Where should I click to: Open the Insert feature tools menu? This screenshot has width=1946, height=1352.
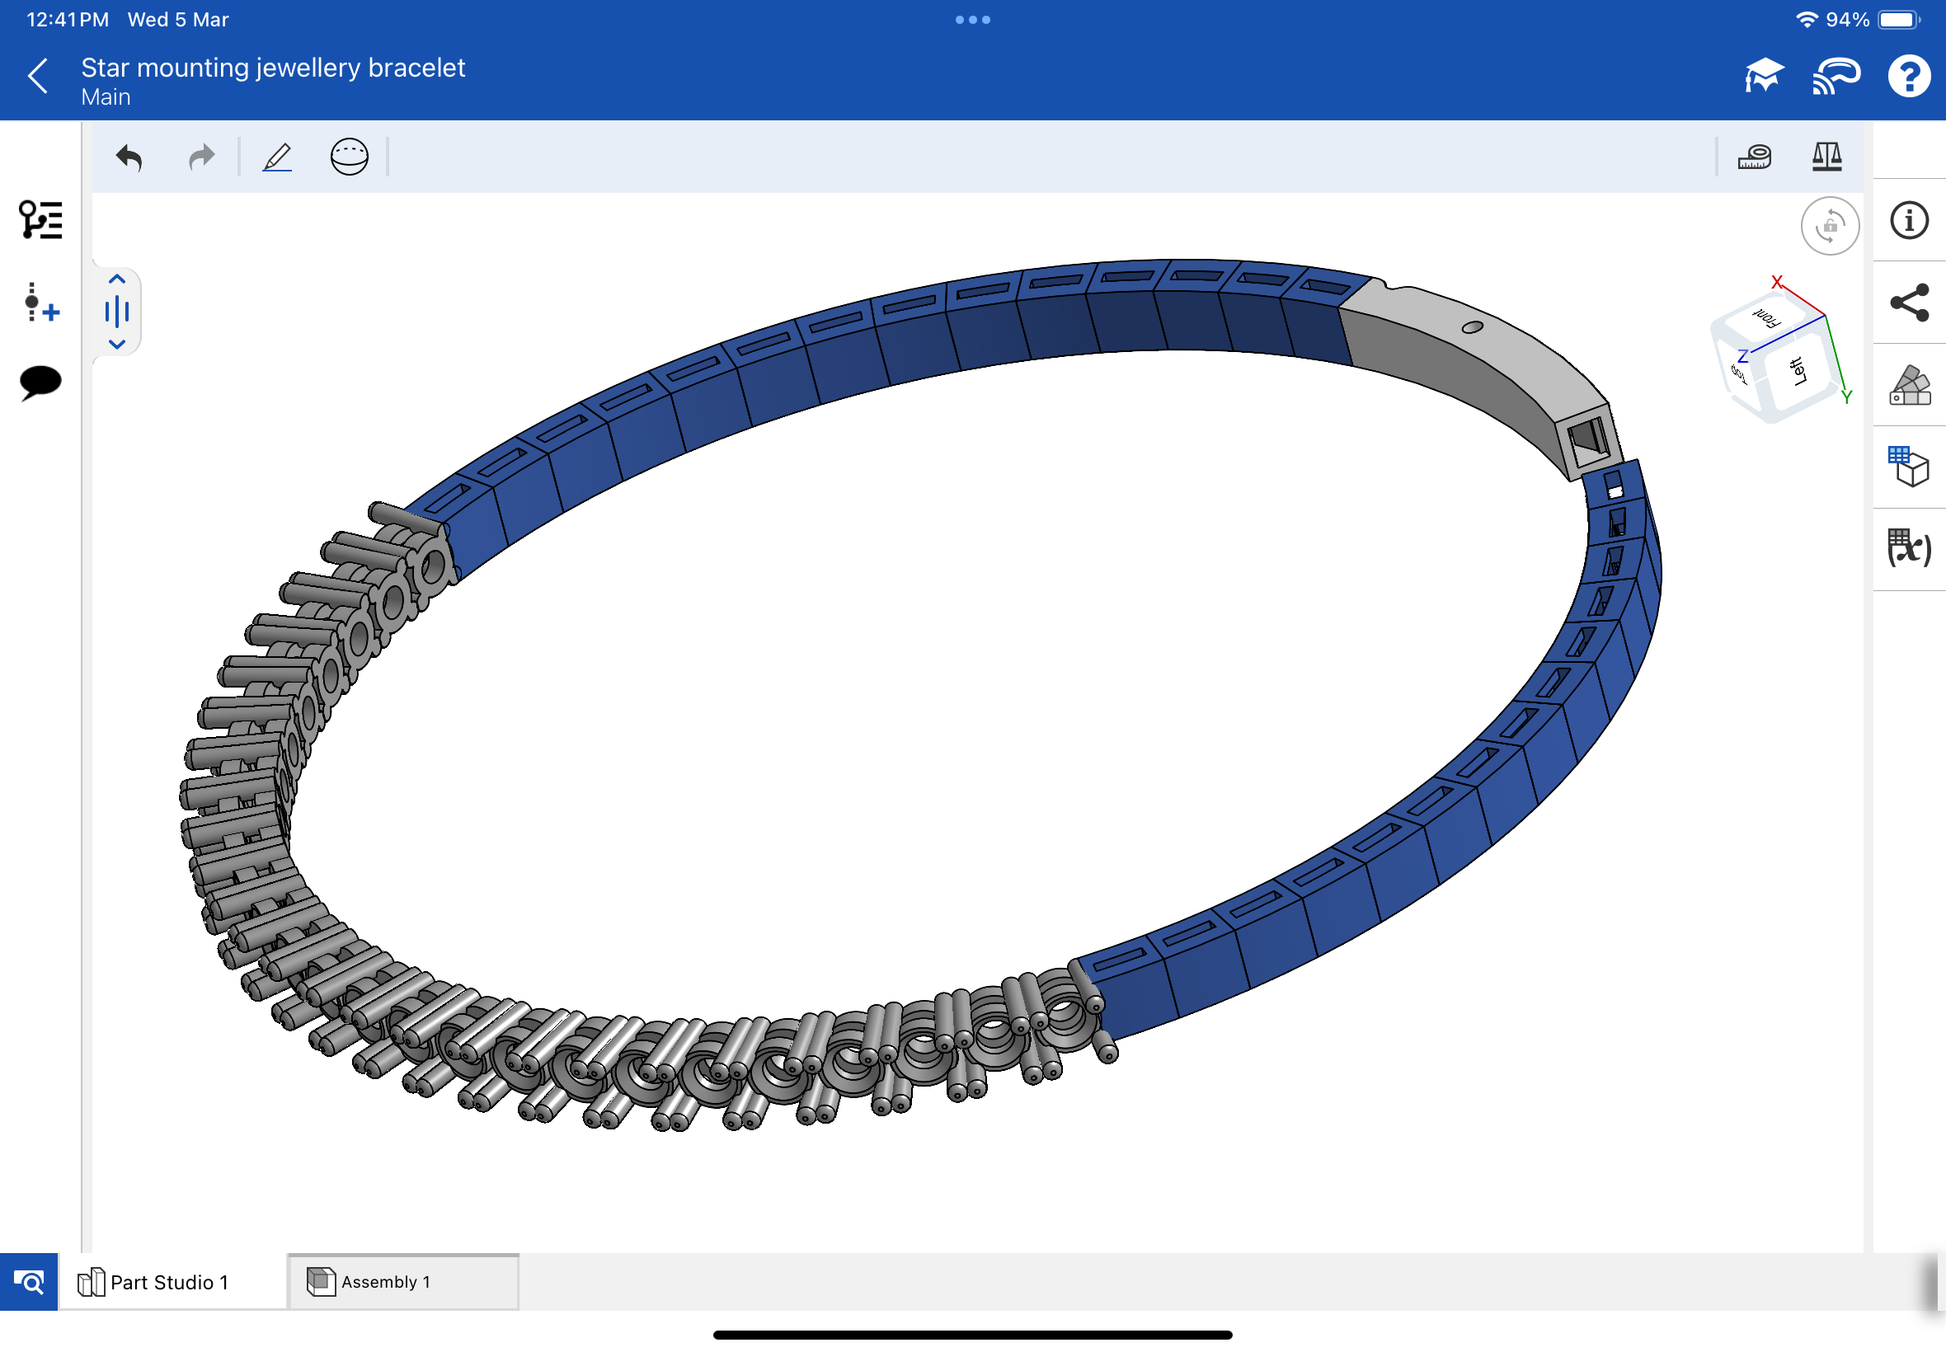(41, 302)
